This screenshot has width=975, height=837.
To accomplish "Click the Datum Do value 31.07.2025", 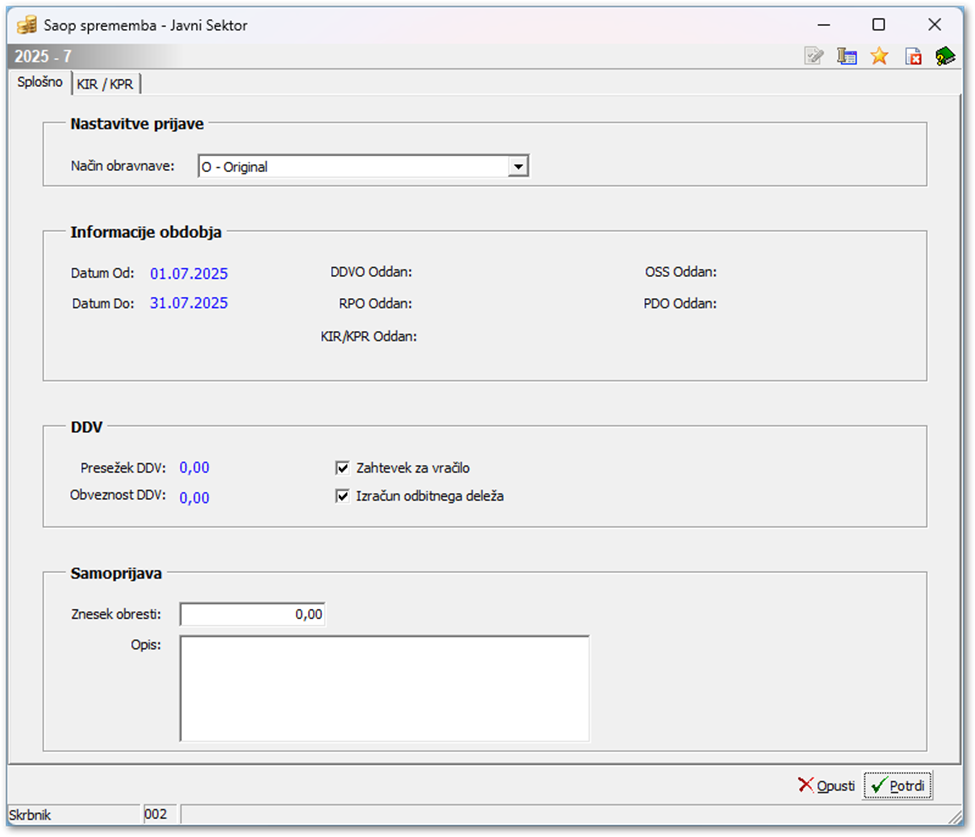I will click(x=189, y=303).
